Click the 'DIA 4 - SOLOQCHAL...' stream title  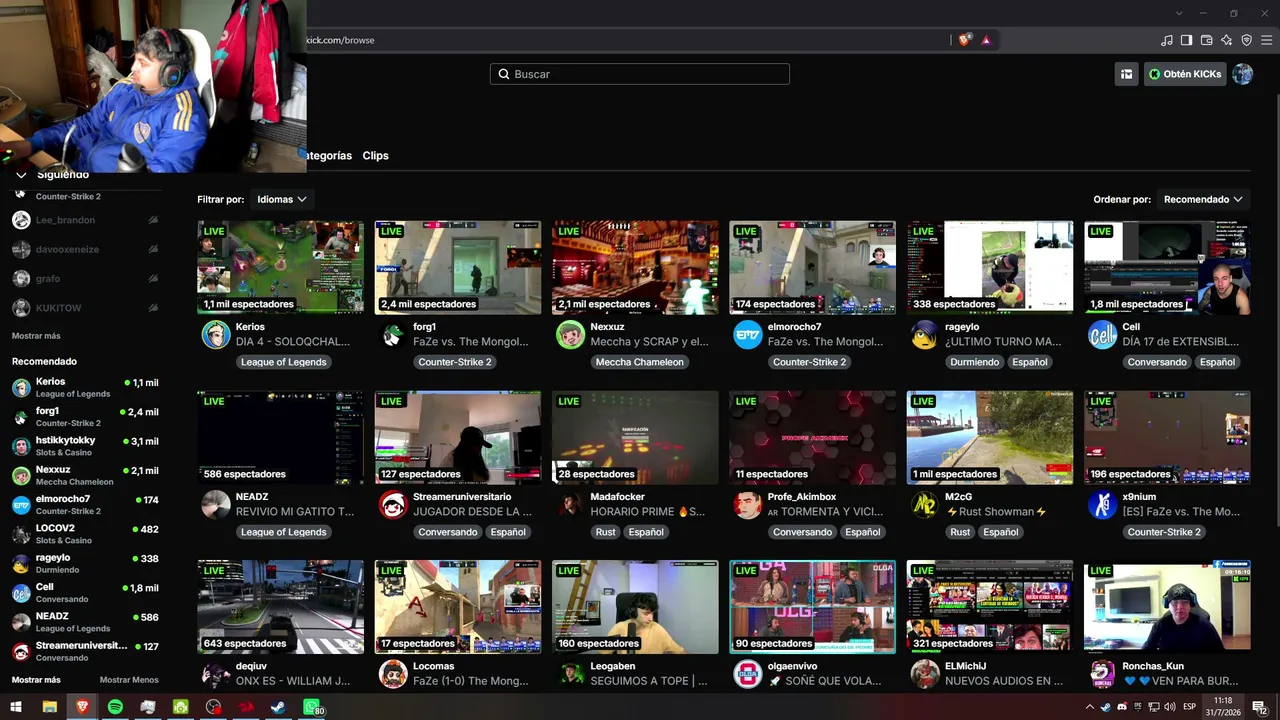tap(293, 342)
